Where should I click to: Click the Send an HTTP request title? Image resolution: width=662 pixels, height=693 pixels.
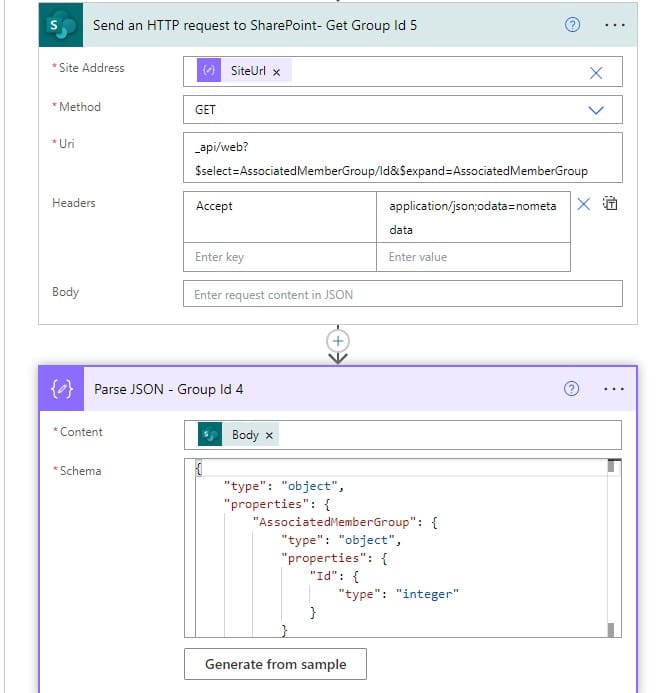255,25
